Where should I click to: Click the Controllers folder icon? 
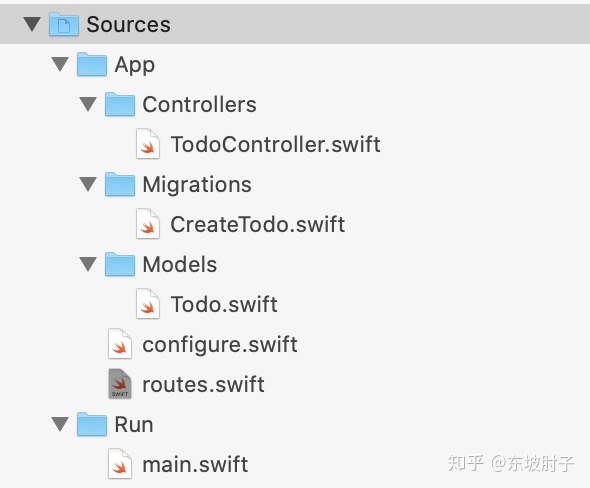tap(120, 104)
